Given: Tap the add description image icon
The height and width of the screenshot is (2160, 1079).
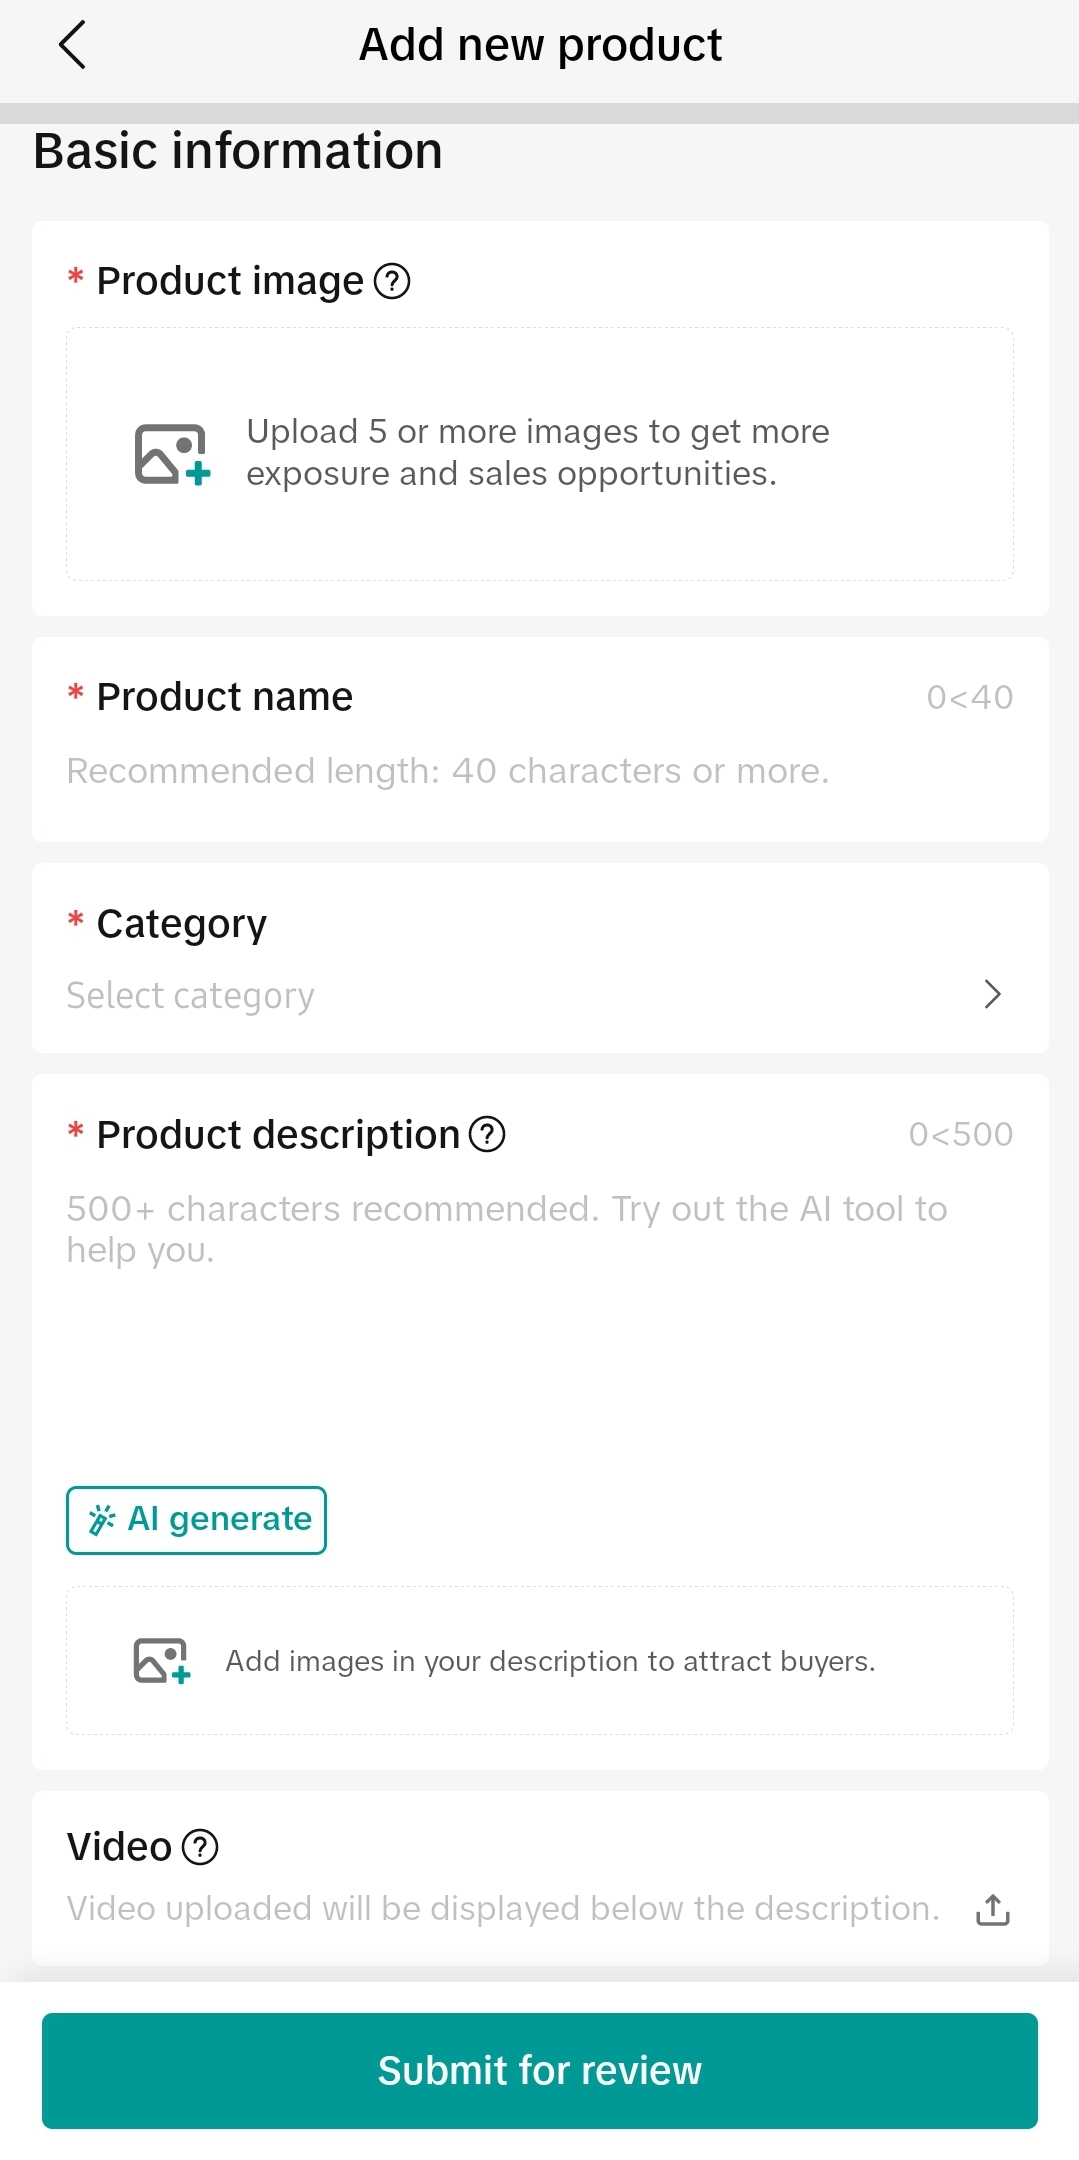Looking at the screenshot, I should (162, 1661).
